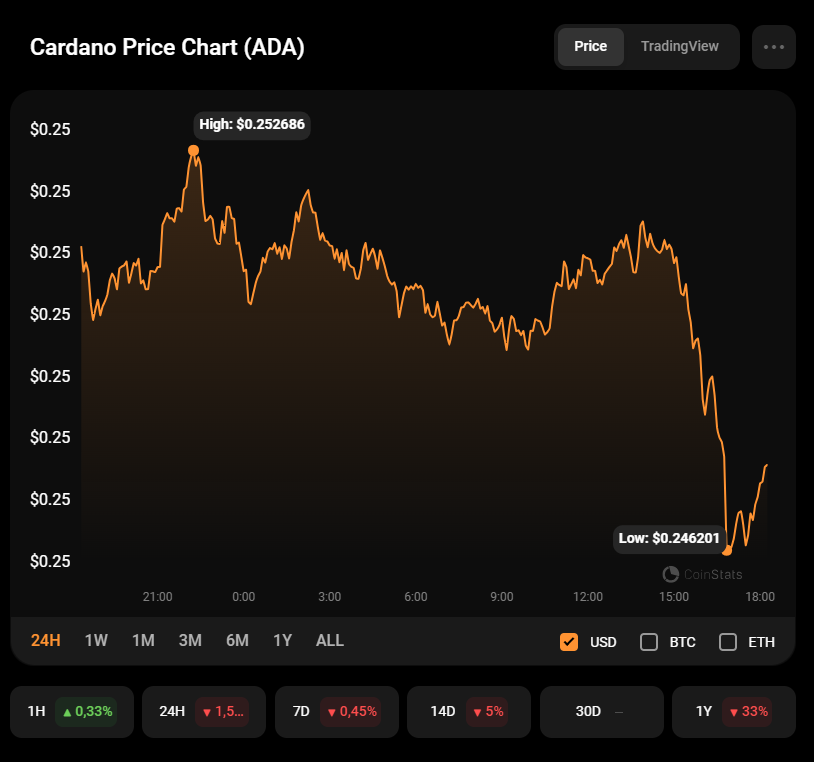This screenshot has height=762, width=814.
Task: Click the 14D percent change card
Action: (x=469, y=712)
